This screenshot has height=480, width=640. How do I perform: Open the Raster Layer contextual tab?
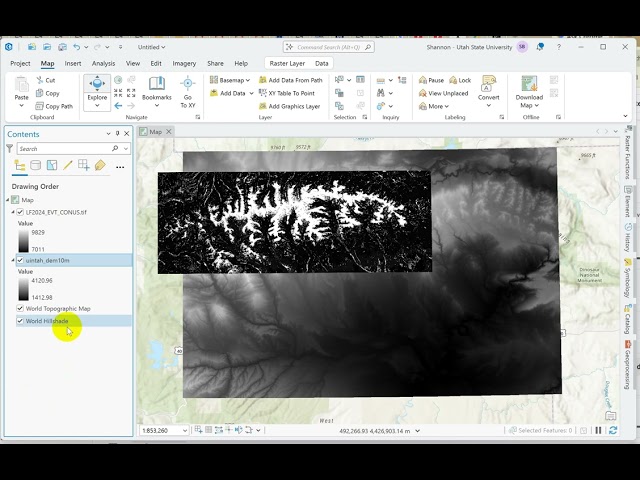tap(287, 63)
